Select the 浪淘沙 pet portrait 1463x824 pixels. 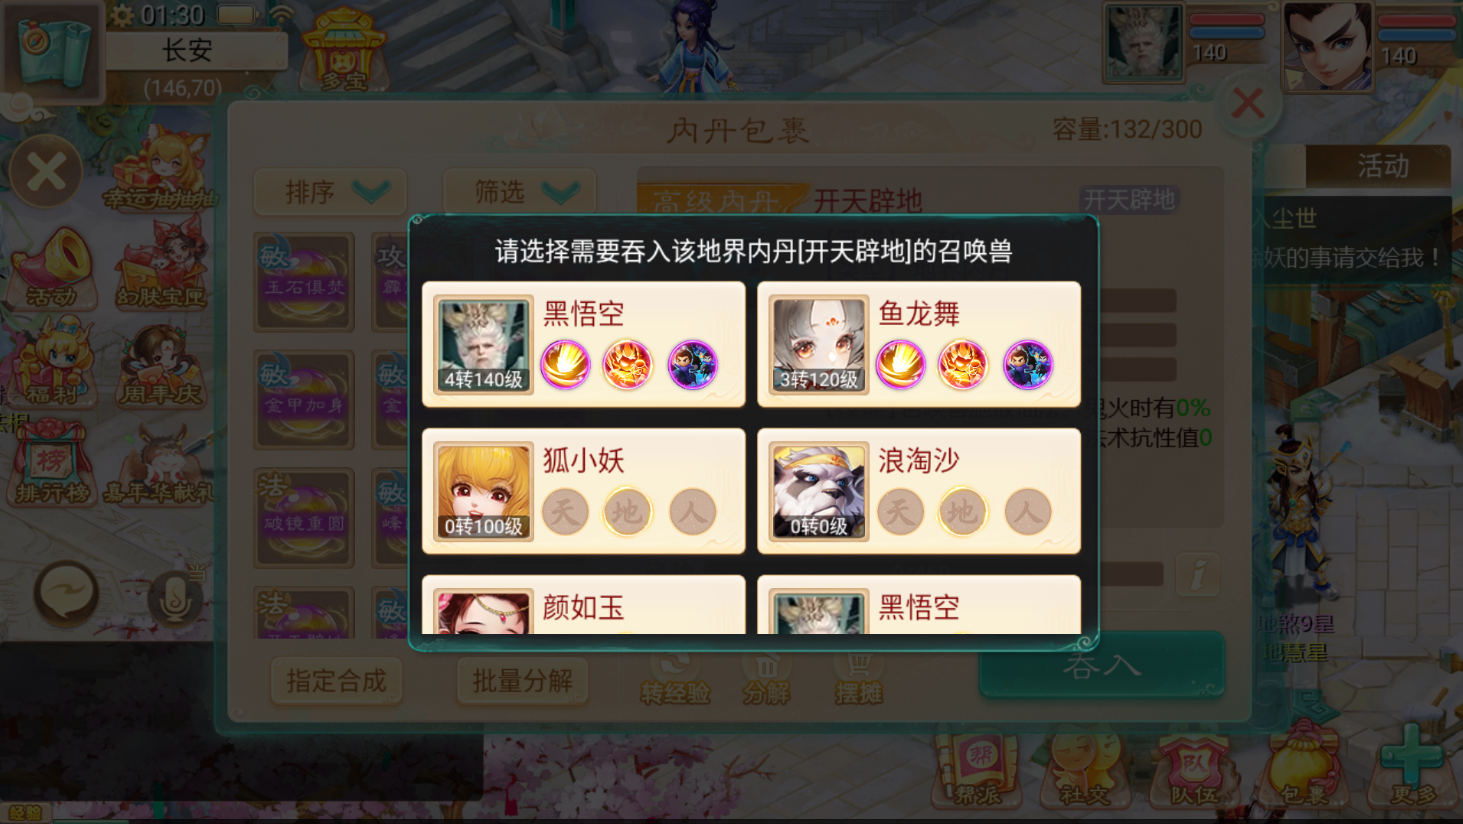point(819,491)
